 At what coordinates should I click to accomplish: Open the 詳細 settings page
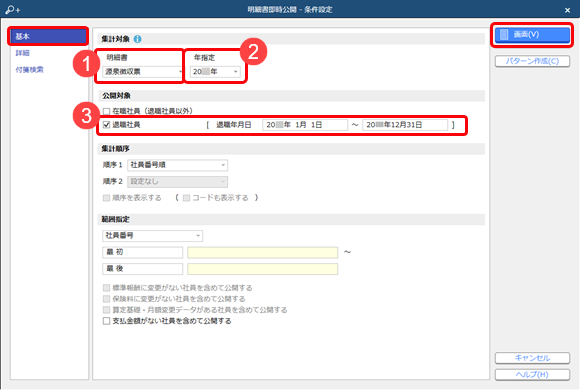[x=23, y=53]
